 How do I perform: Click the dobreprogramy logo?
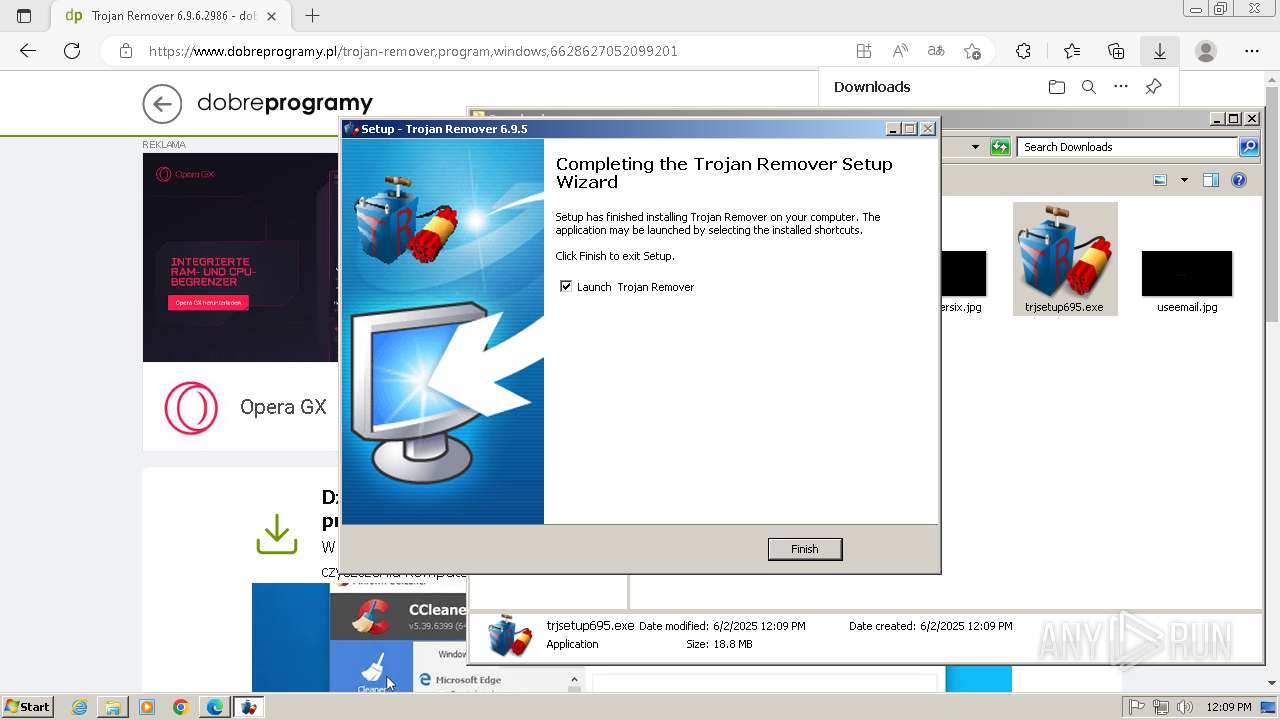[x=285, y=103]
